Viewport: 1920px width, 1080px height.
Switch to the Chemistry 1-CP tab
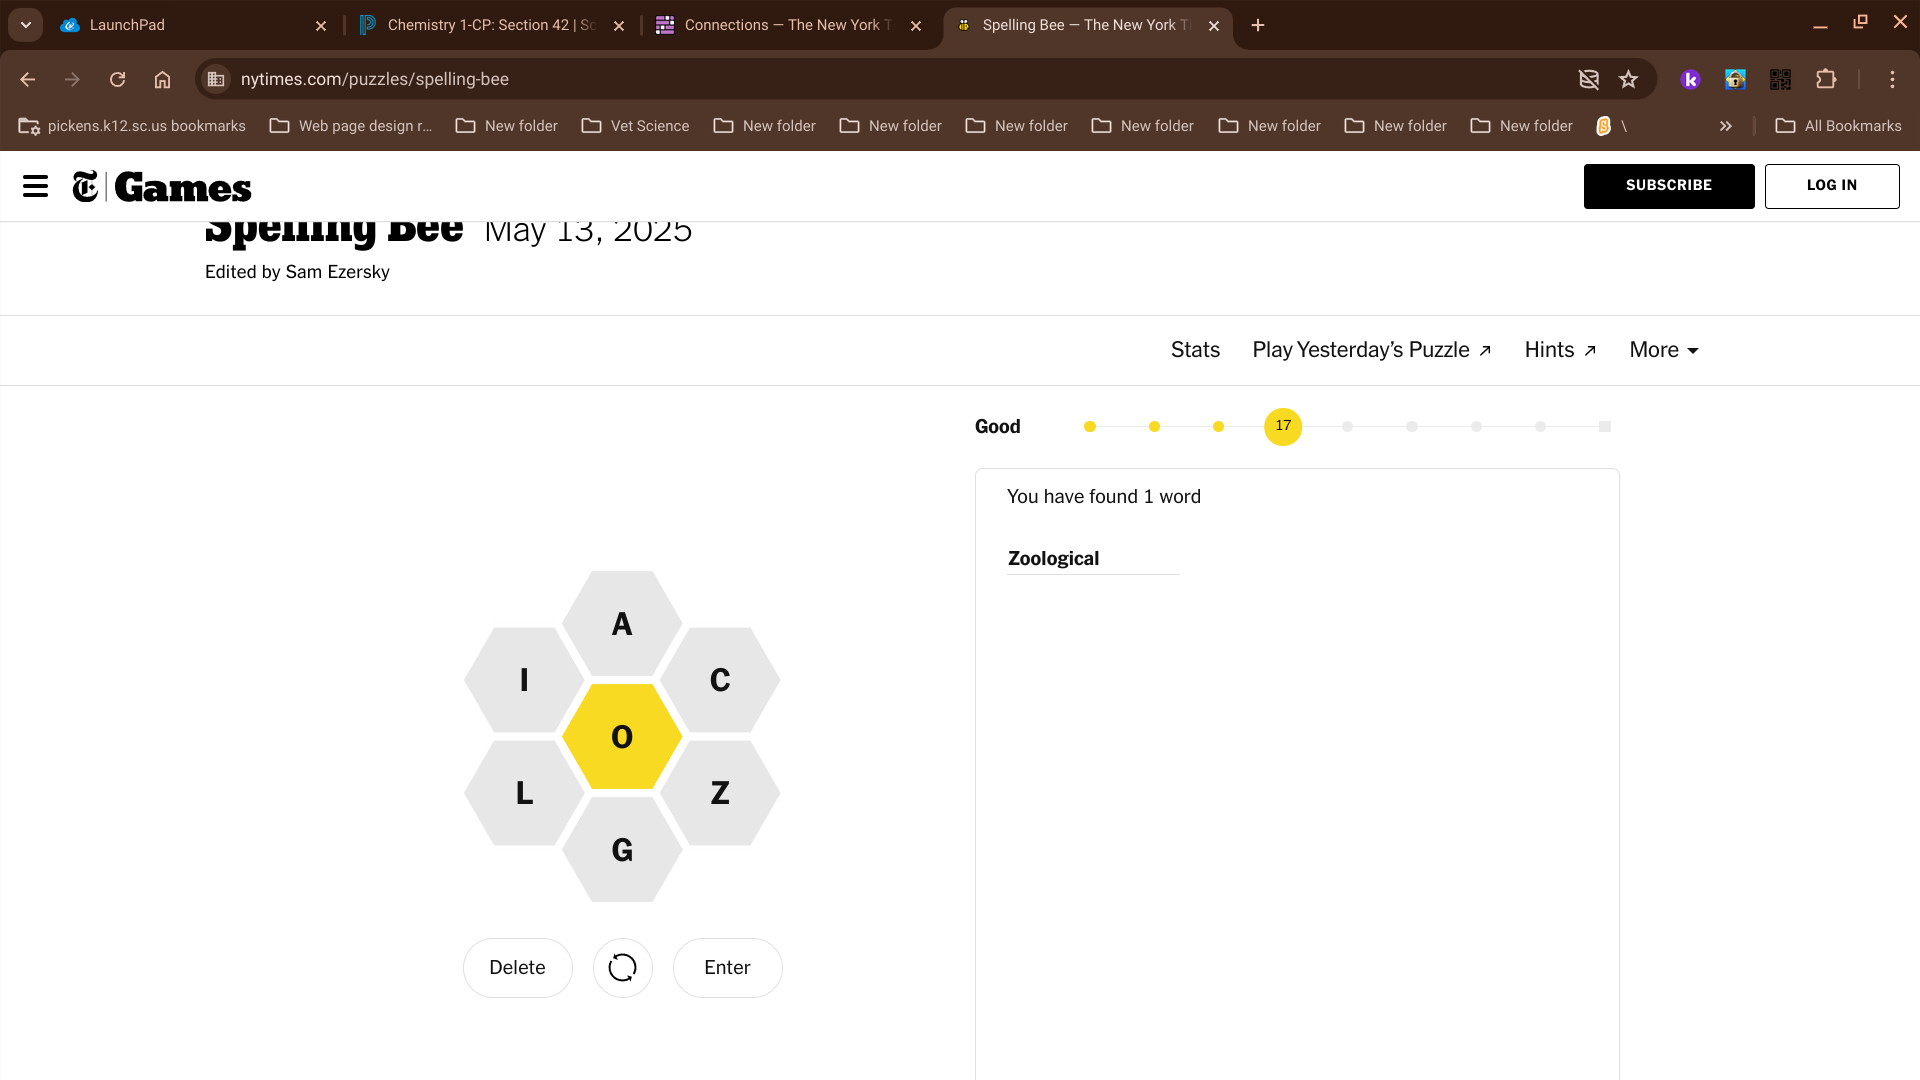point(492,25)
